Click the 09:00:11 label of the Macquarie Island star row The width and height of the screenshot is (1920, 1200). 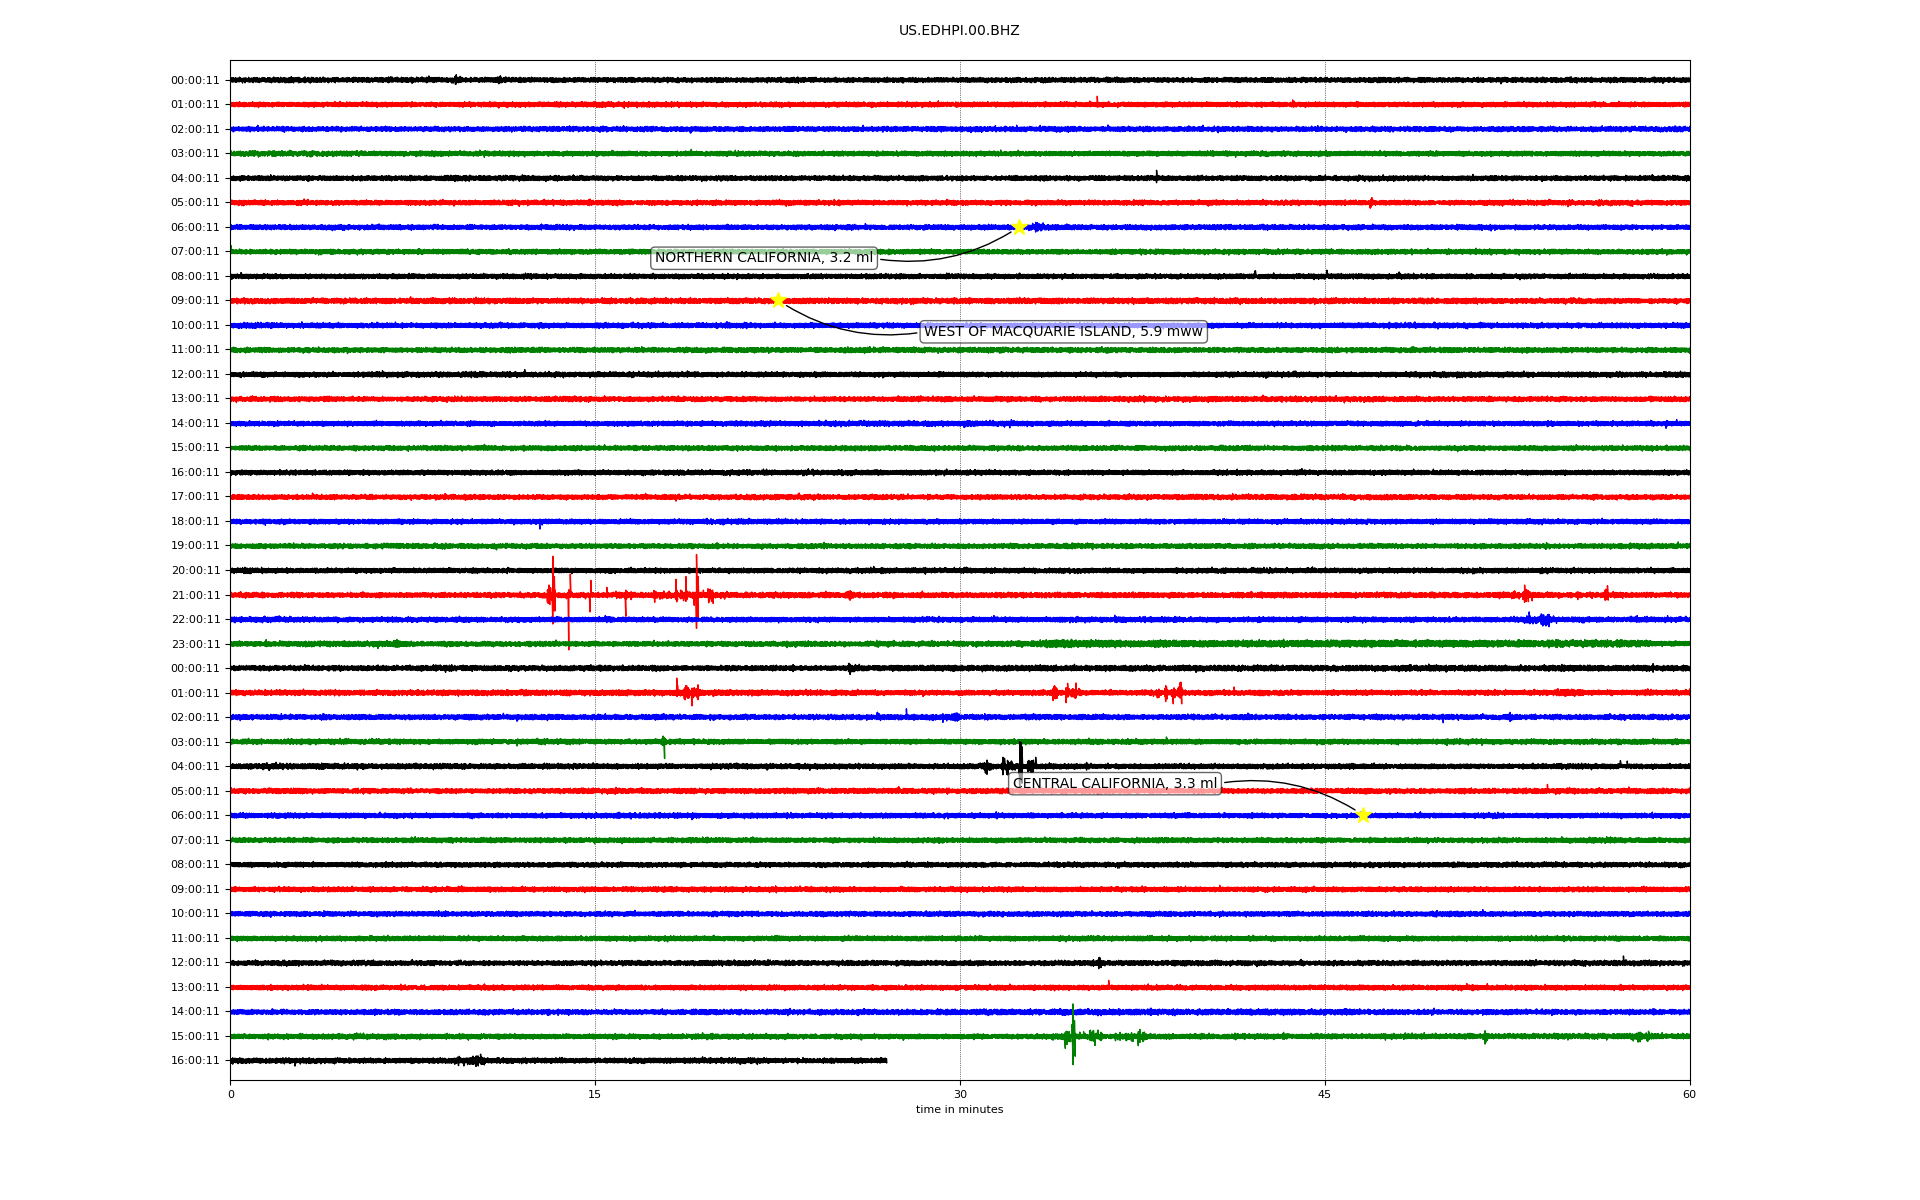click(195, 301)
